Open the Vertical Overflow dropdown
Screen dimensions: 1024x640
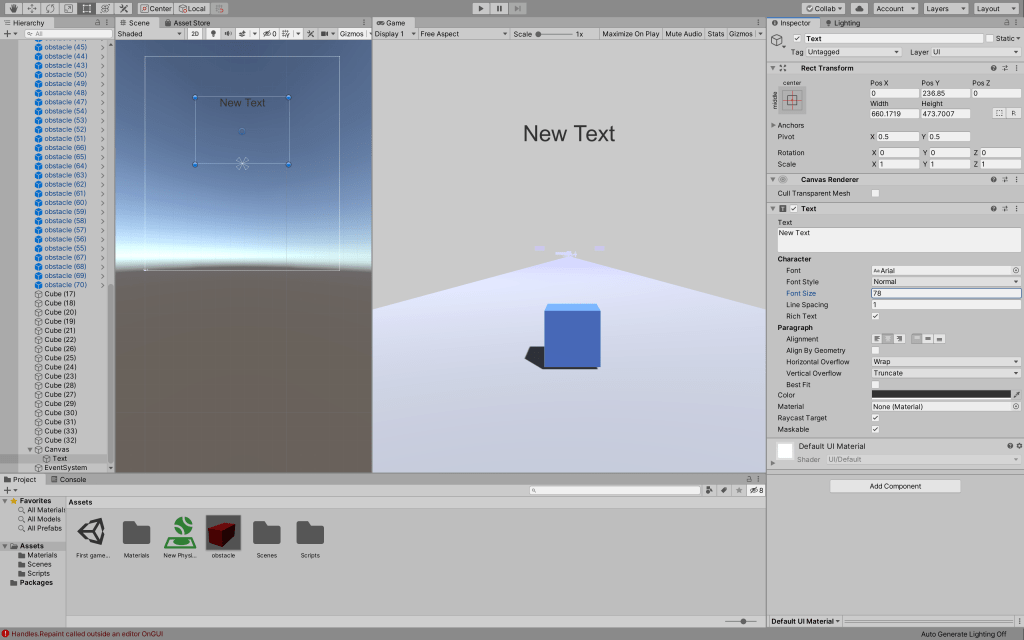click(x=945, y=373)
